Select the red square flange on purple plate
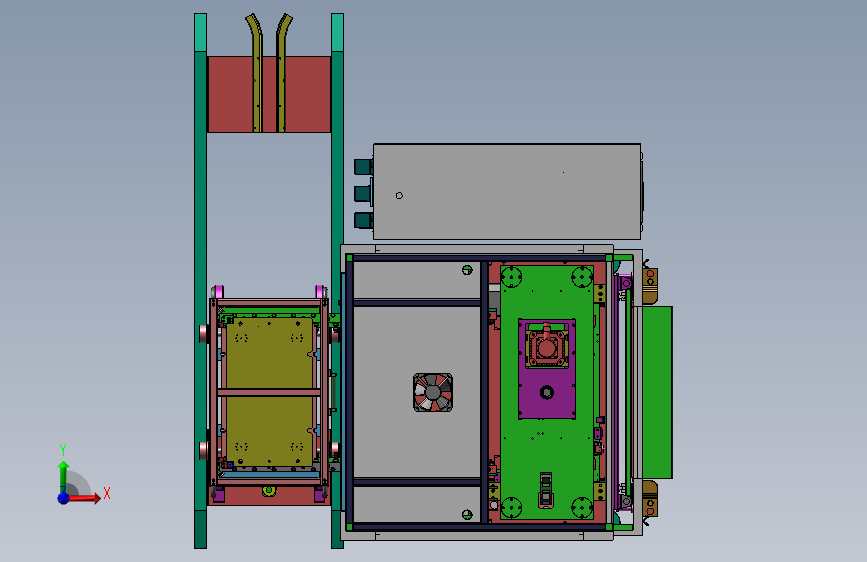Screen dimensions: 867x562 tap(546, 348)
